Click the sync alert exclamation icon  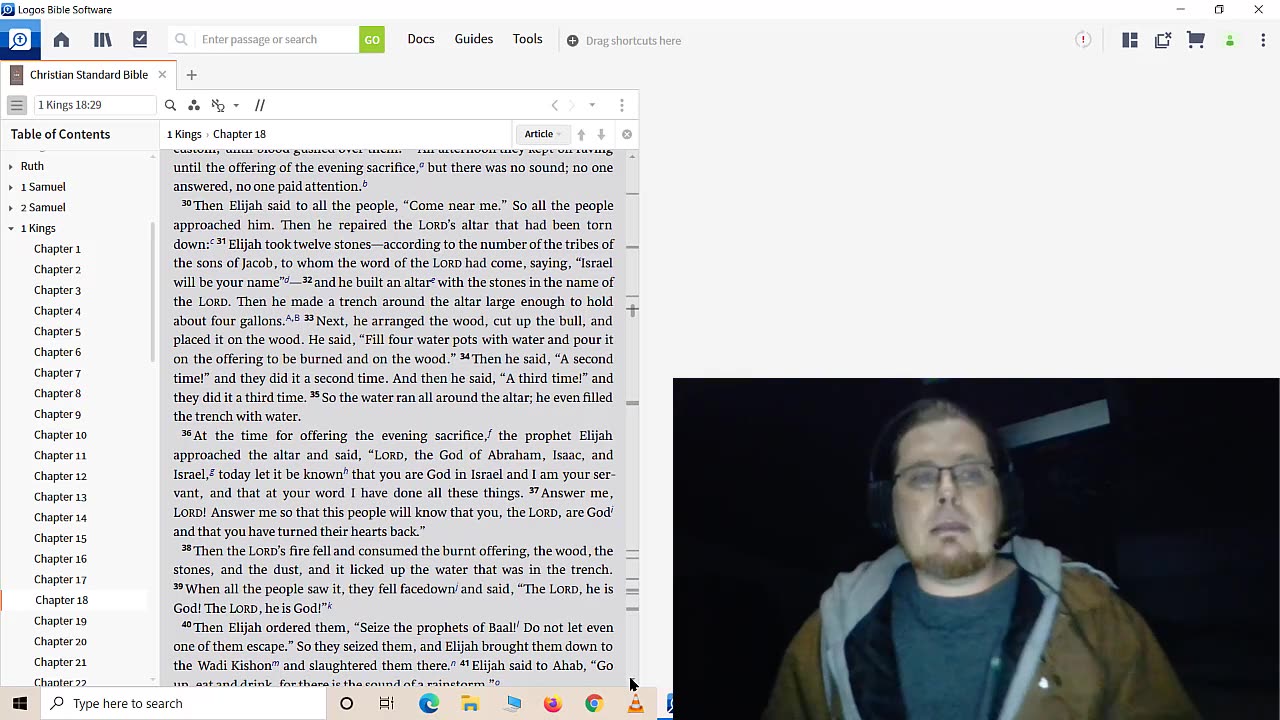(1083, 40)
